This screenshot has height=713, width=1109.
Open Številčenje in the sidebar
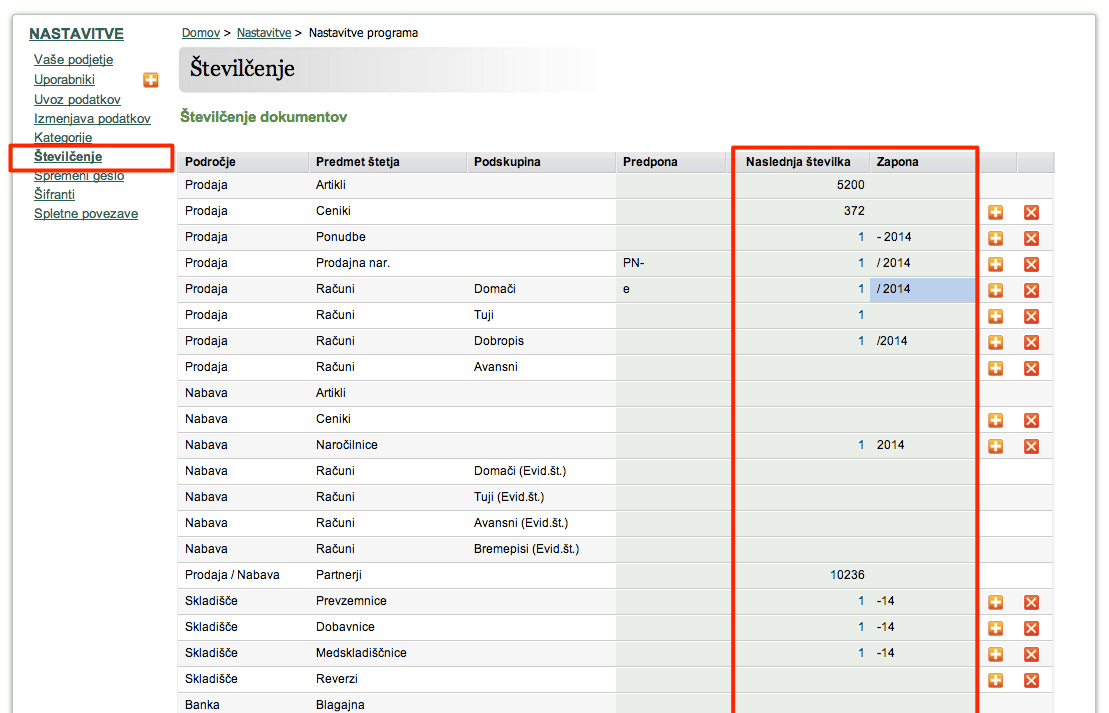point(68,156)
